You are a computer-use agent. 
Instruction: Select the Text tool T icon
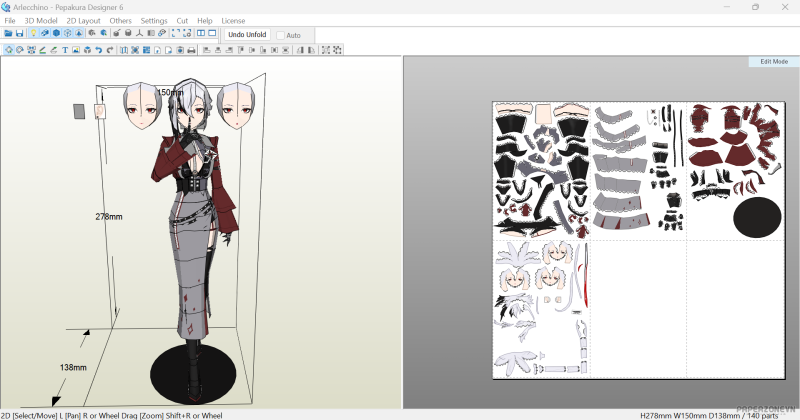pyautogui.click(x=65, y=50)
